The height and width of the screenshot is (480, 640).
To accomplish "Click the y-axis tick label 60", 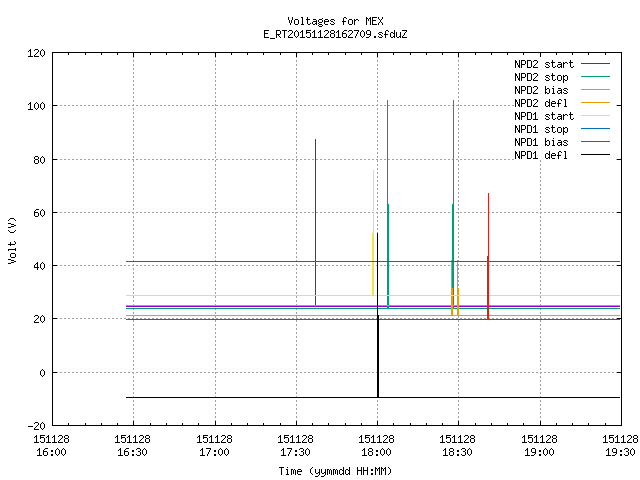I will pos(39,213).
